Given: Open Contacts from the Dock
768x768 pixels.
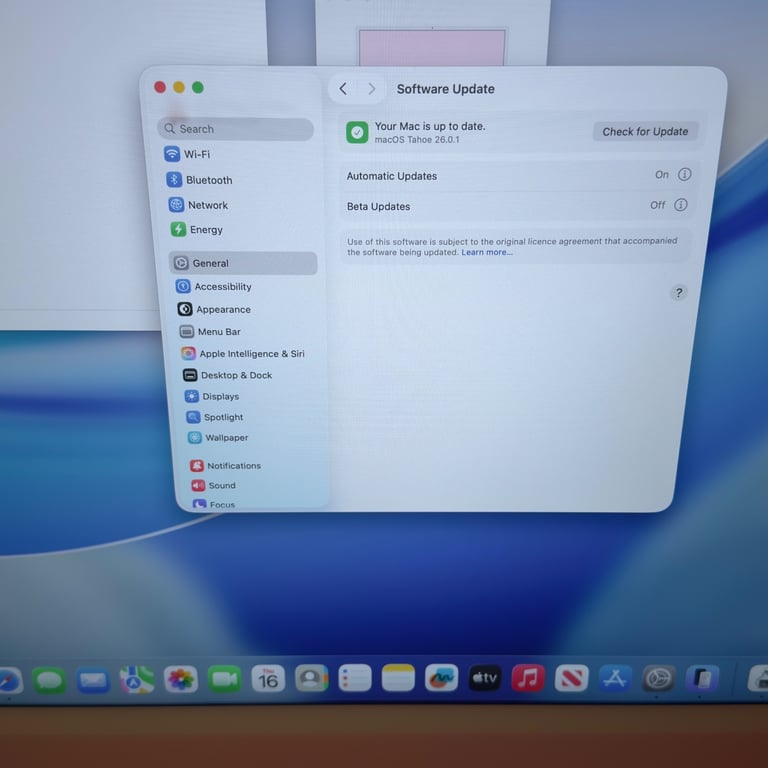Looking at the screenshot, I should point(312,678).
